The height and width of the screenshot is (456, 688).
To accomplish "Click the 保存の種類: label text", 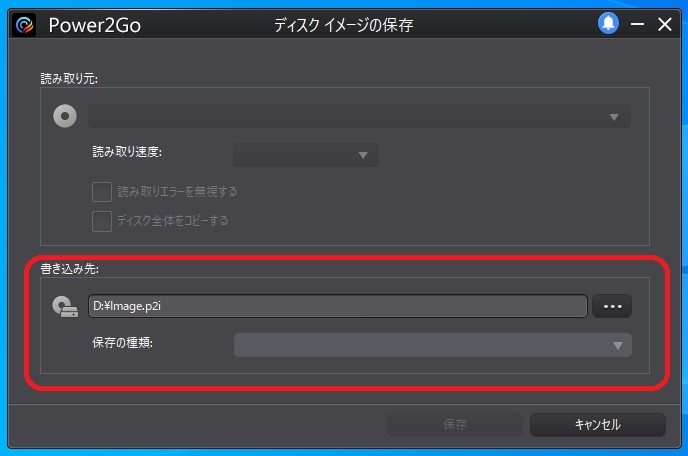I will point(122,342).
